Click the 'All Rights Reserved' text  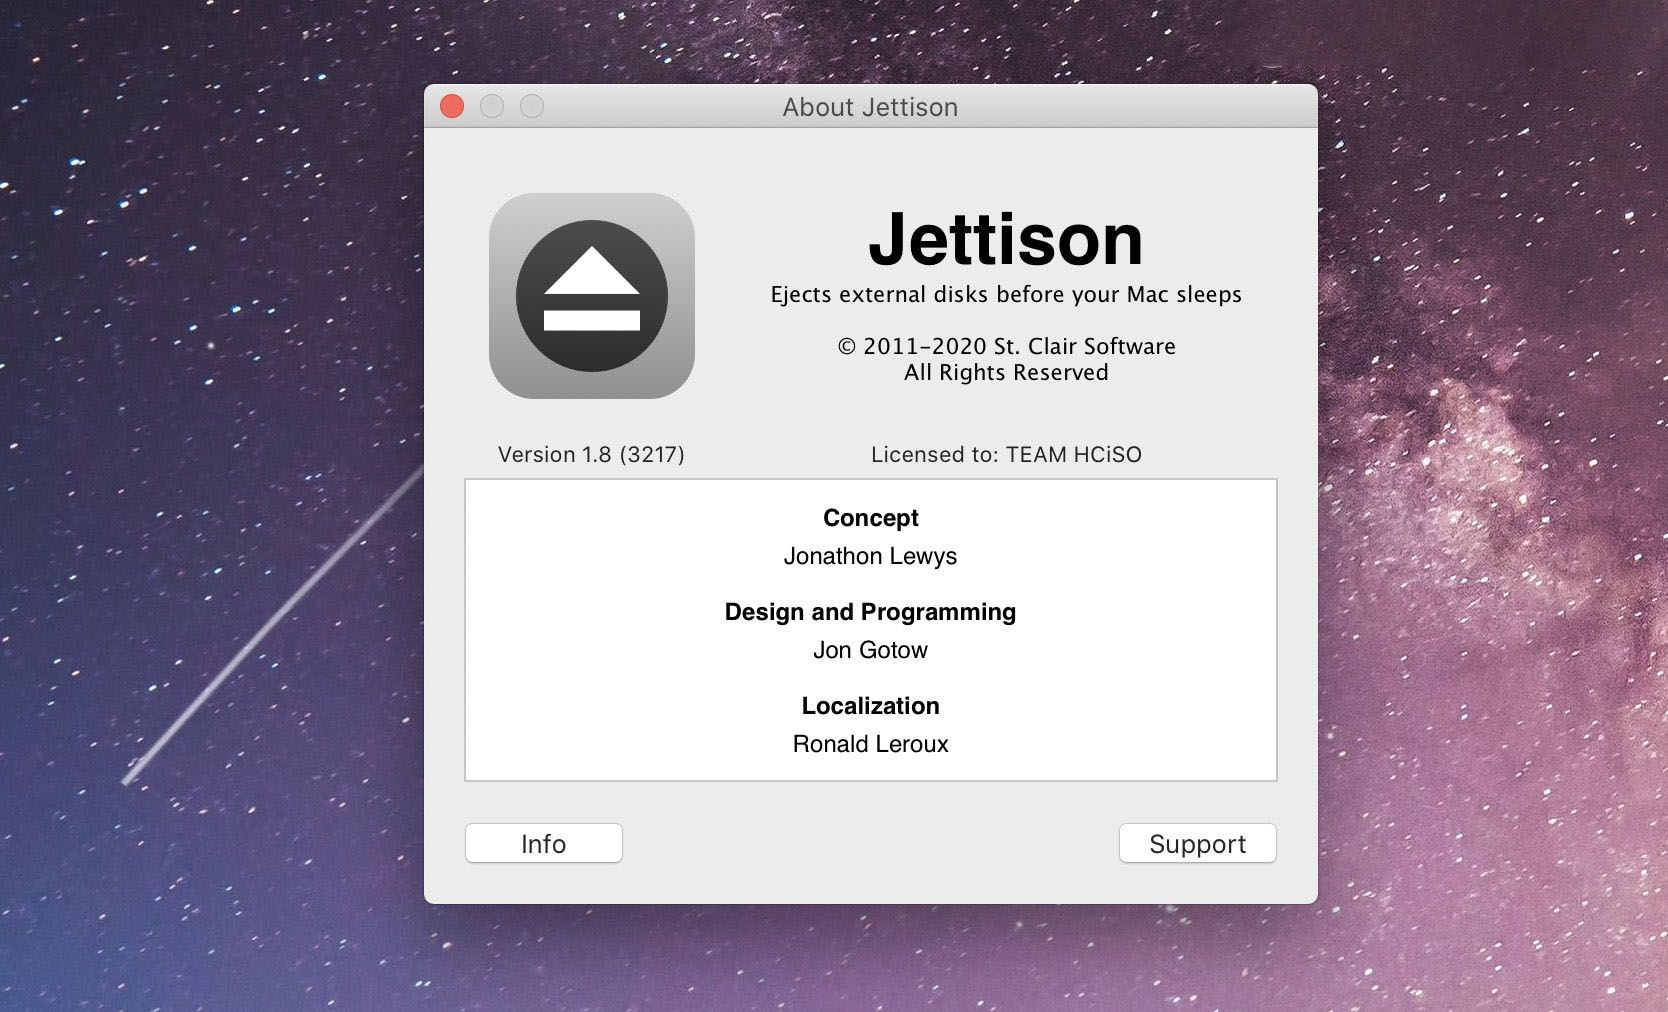click(1006, 372)
